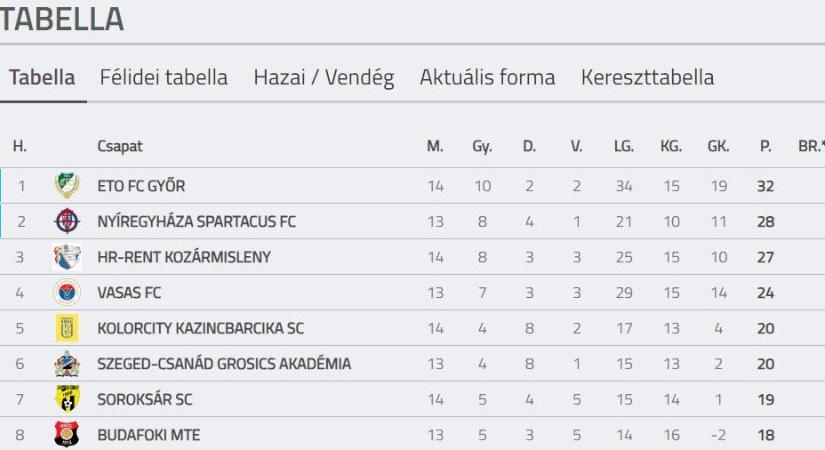
Task: Open the Kereszttabella tab
Action: tap(647, 77)
